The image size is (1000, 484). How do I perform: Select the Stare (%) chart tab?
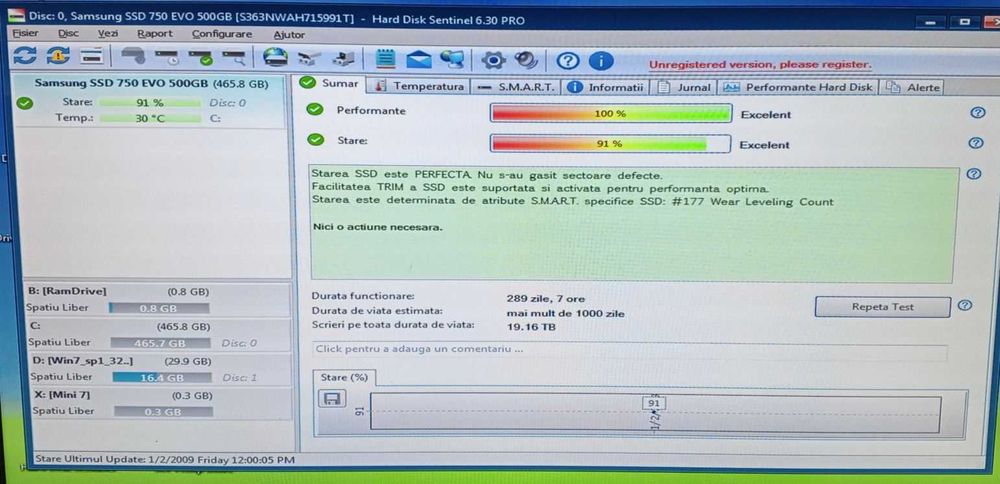[344, 378]
